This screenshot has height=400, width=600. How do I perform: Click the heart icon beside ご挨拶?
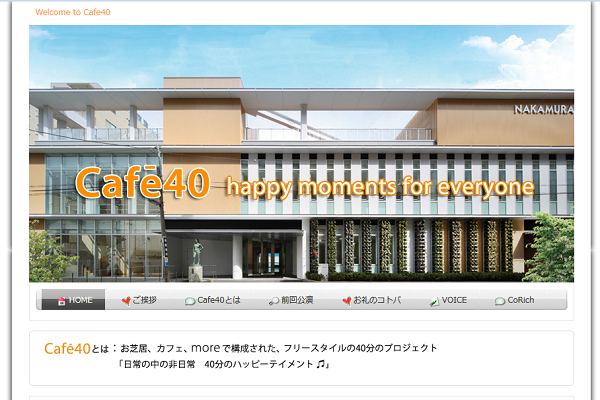point(126,300)
